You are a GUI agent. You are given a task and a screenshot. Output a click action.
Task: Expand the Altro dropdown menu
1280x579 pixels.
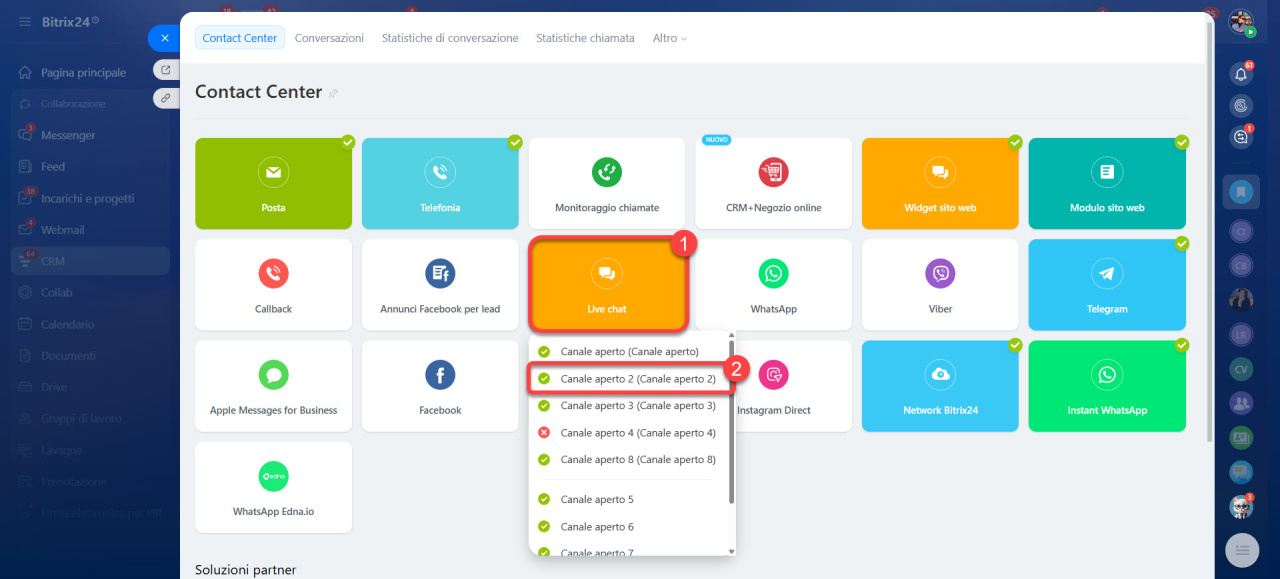coord(670,38)
